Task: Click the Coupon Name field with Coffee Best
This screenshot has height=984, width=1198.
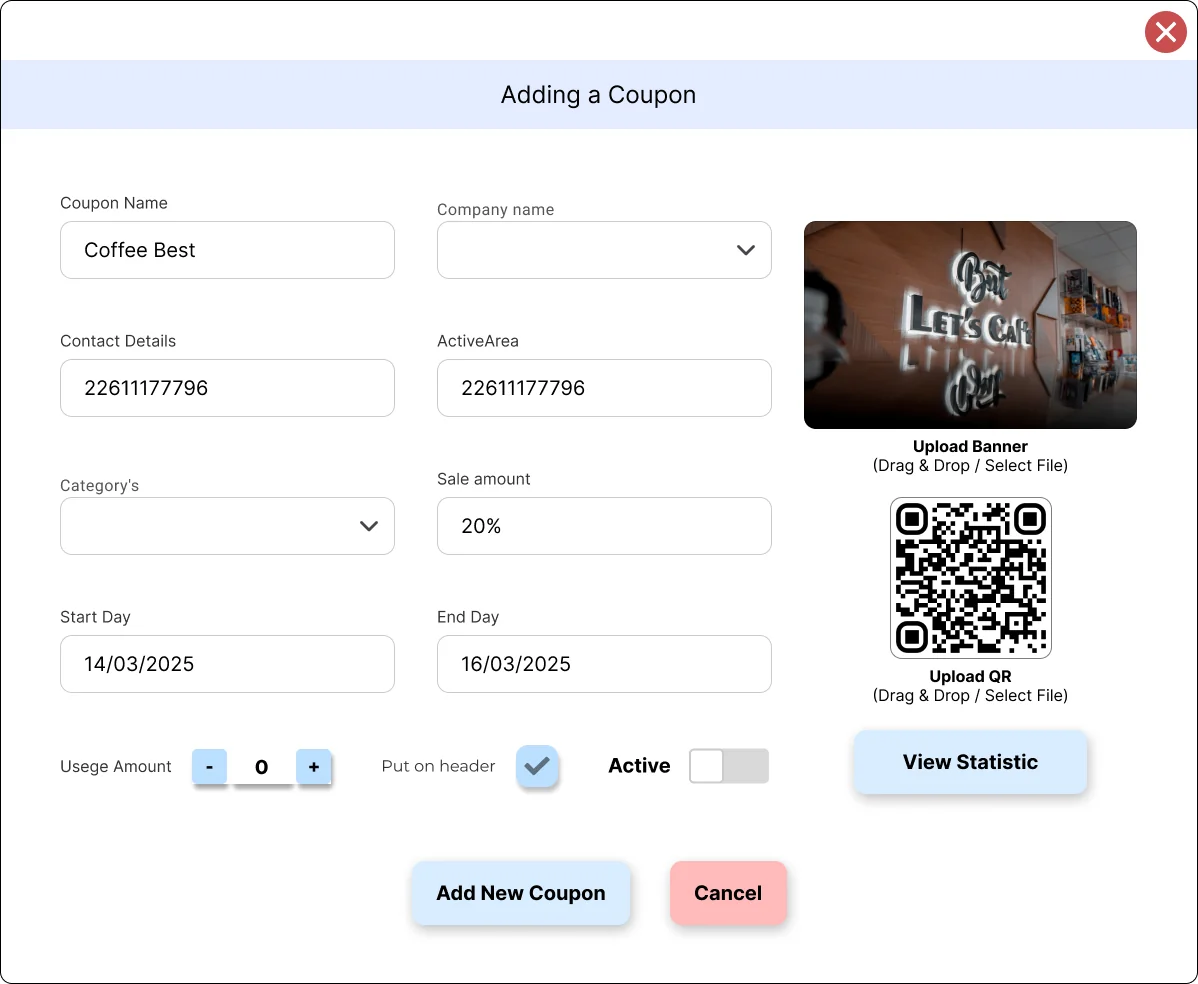Action: tap(227, 250)
